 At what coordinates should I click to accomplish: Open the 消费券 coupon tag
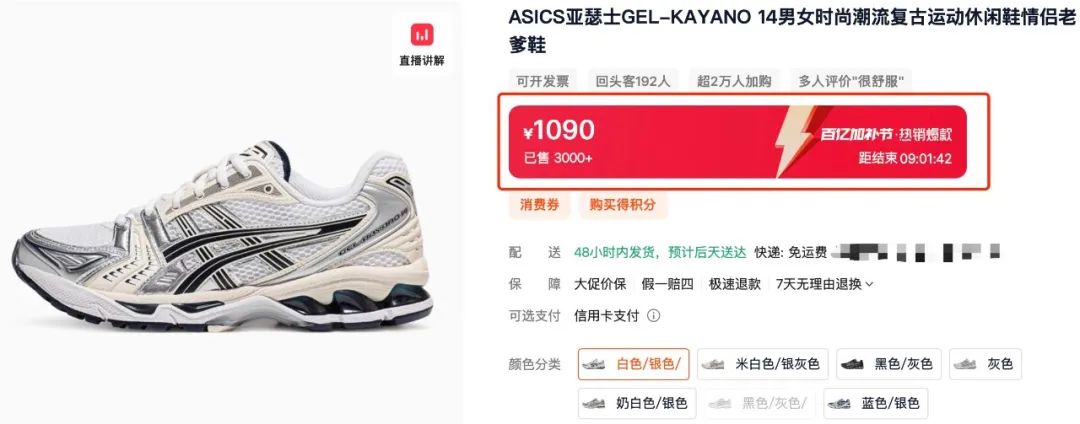click(x=539, y=205)
